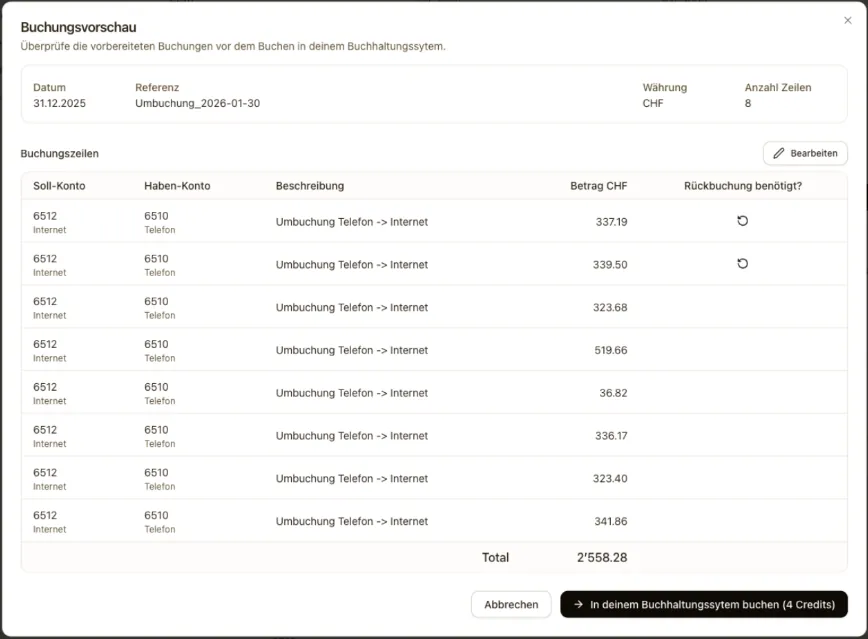Click the Soll-Konto 6512 in the 36.82 row
The image size is (868, 639).
[45, 387]
